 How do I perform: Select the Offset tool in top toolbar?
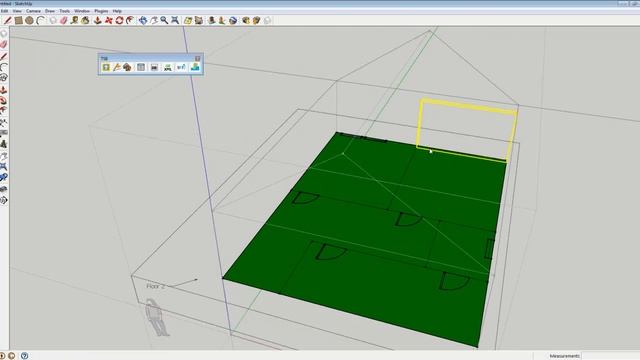coord(130,20)
